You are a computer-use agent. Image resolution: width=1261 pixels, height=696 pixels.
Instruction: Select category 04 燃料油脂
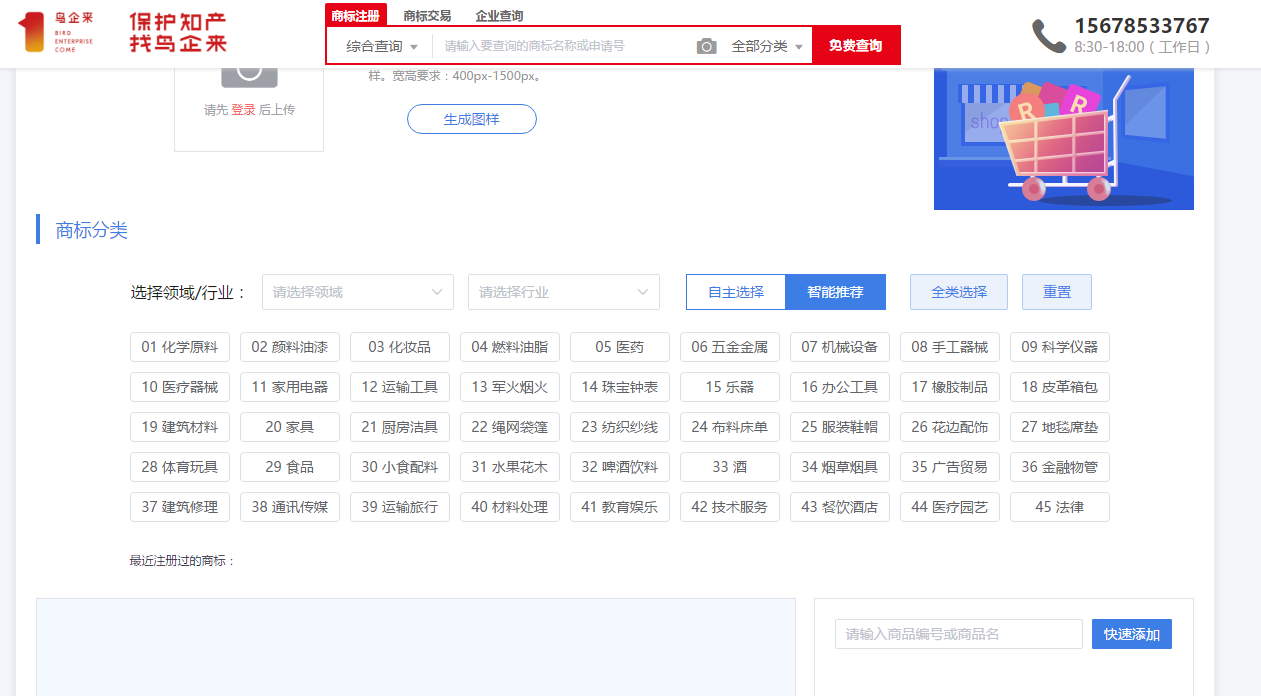point(510,347)
